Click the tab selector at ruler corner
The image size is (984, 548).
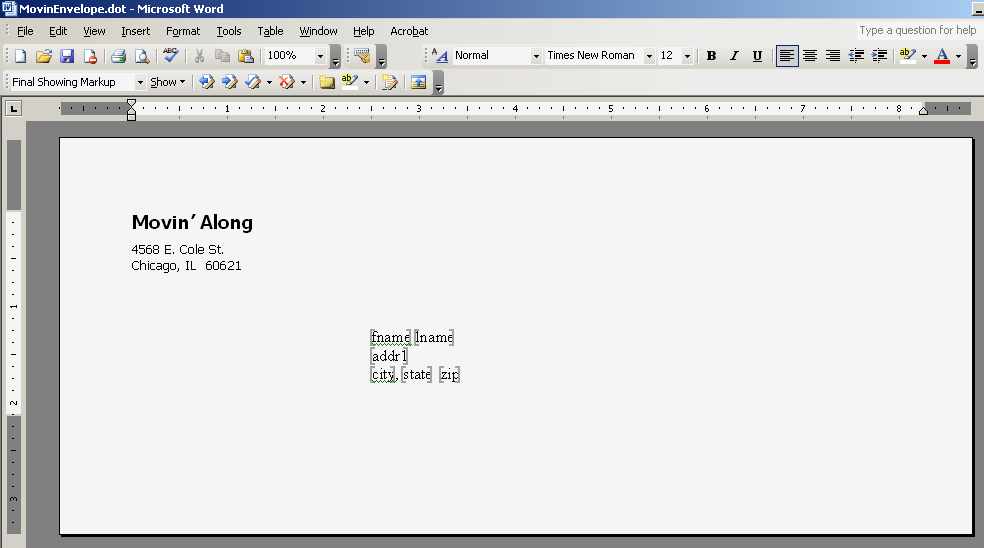pyautogui.click(x=13, y=109)
